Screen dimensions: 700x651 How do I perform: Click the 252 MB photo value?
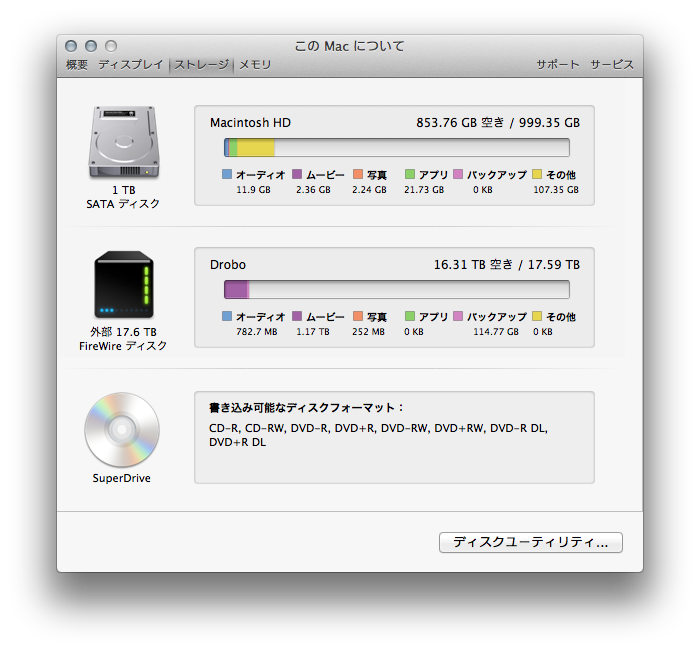[x=368, y=332]
